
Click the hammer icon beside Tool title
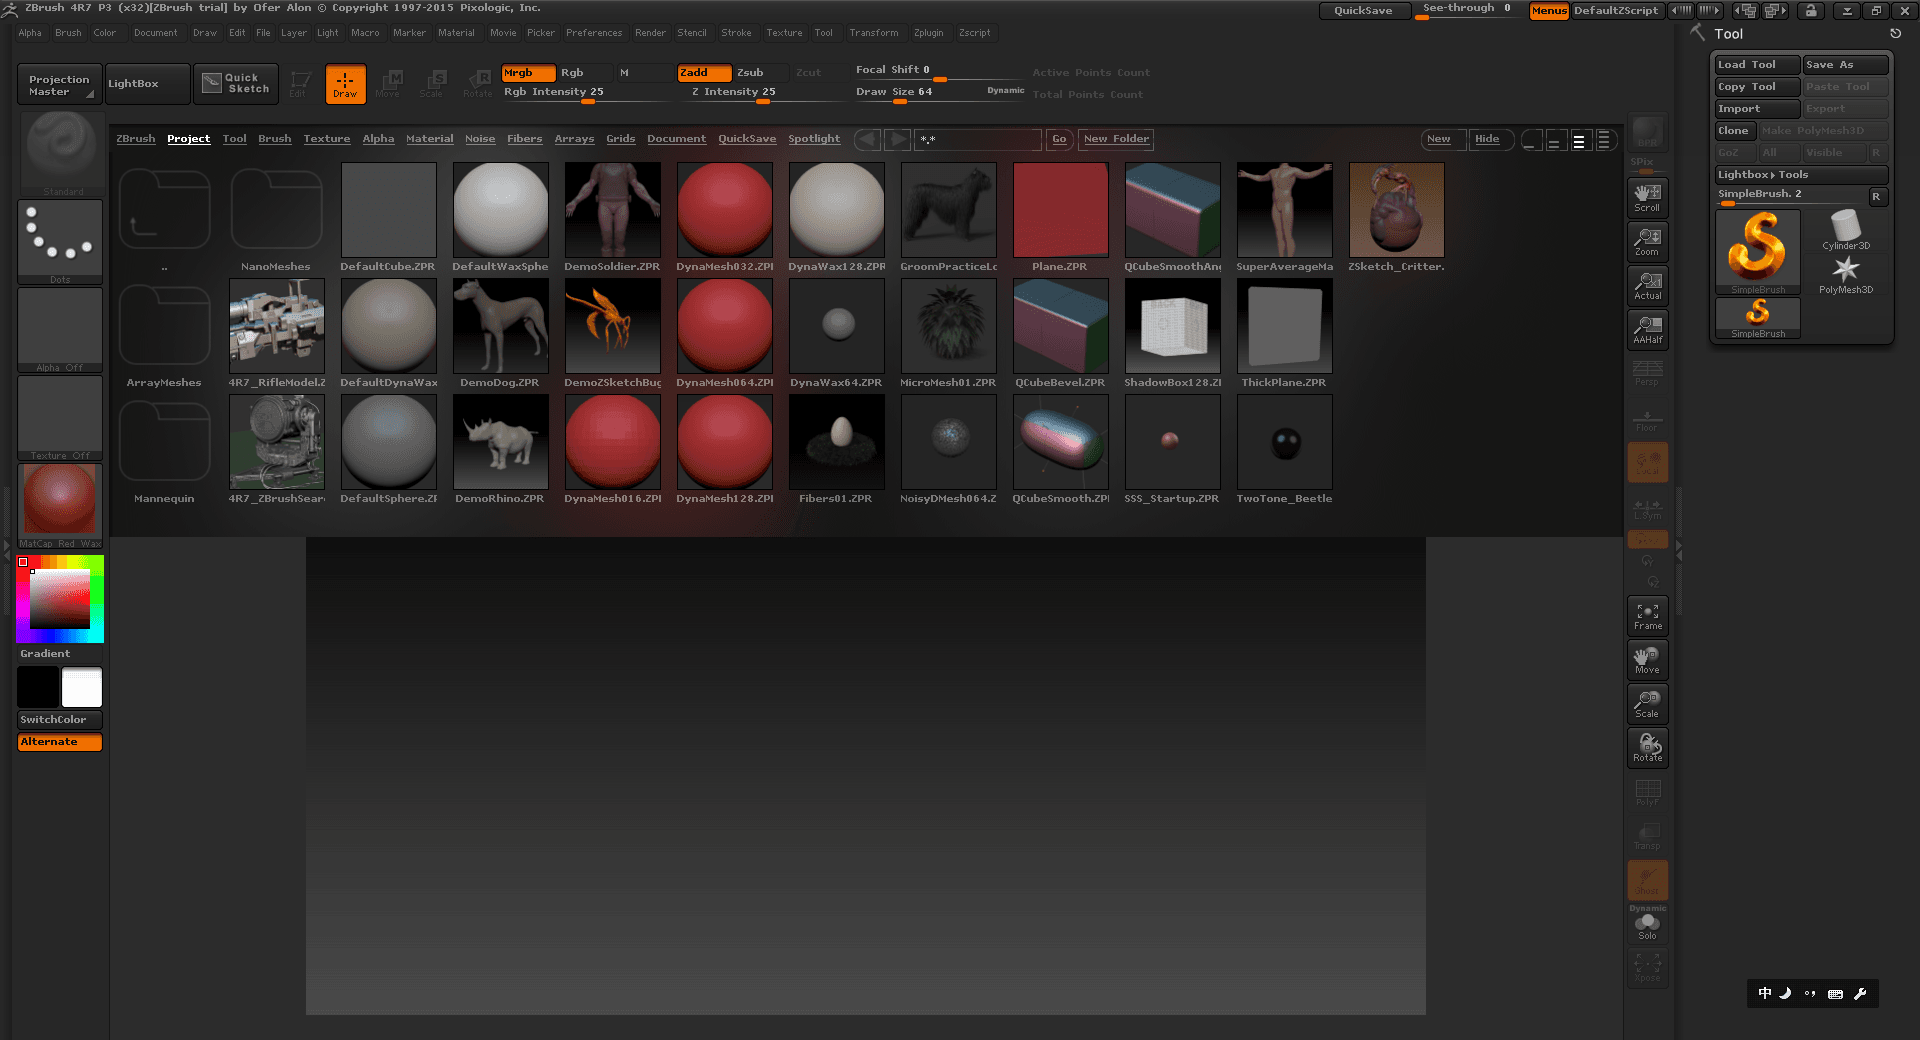[x=1697, y=33]
